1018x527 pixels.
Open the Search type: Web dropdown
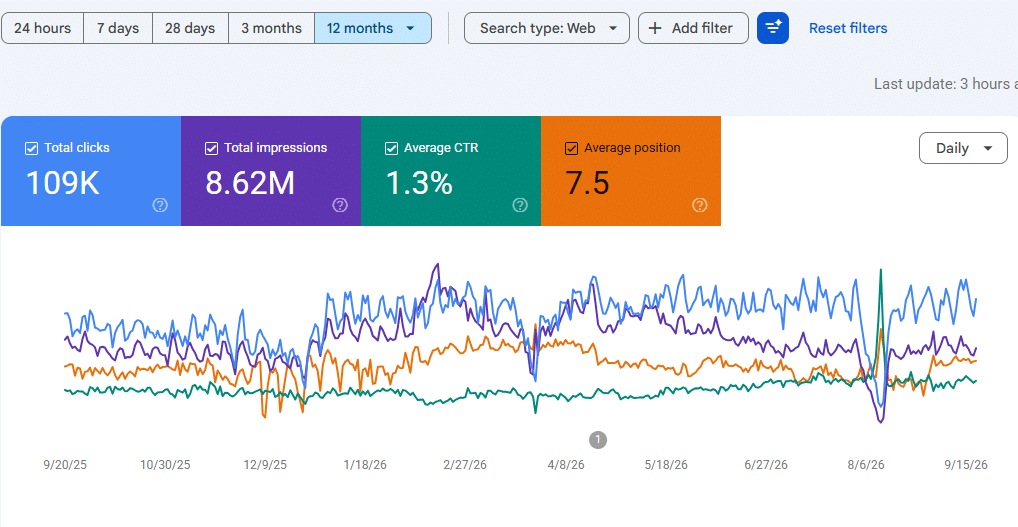click(x=547, y=29)
